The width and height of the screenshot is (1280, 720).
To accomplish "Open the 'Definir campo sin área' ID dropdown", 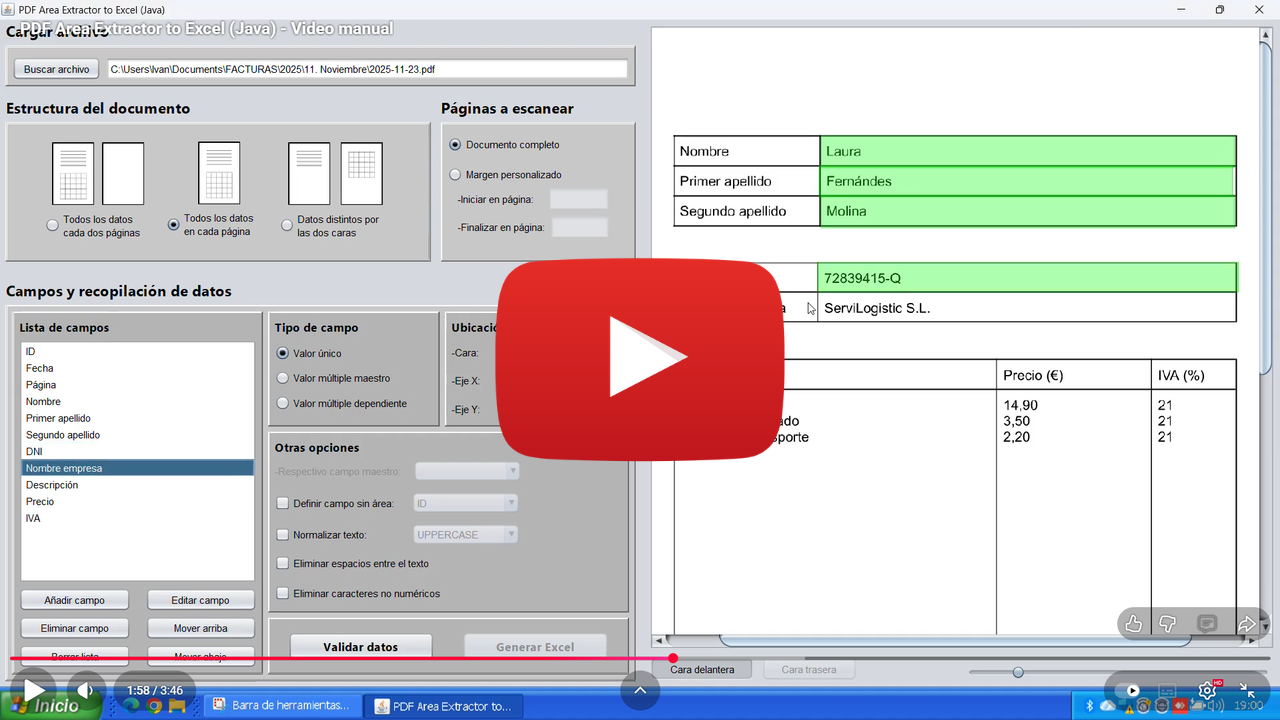I will click(x=467, y=503).
